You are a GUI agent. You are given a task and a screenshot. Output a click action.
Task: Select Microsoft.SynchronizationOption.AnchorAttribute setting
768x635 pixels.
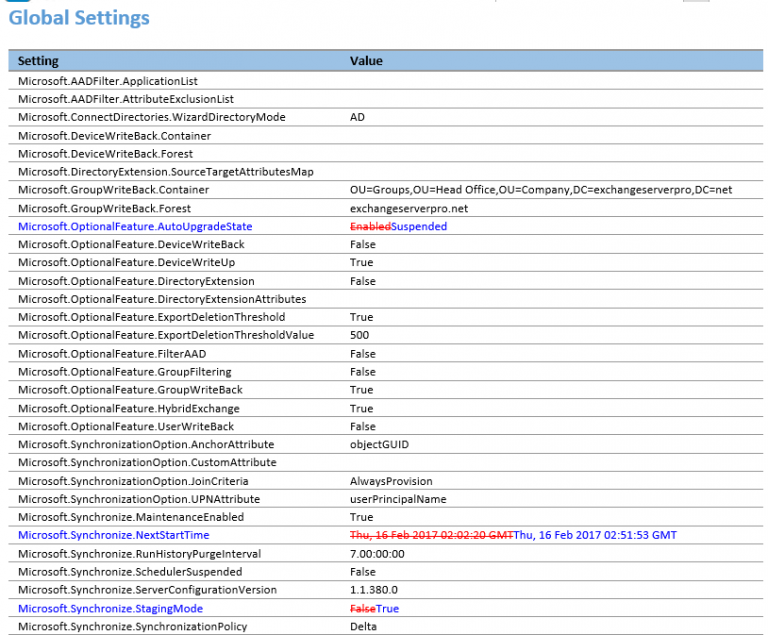[146, 444]
